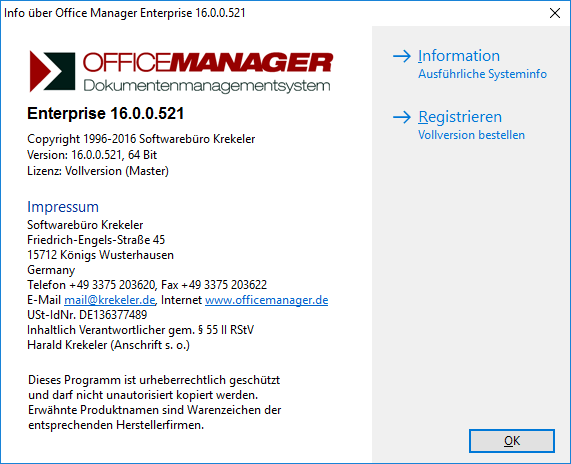The width and height of the screenshot is (571, 464).
Task: Confirm the dialog with the OK button
Action: click(512, 441)
